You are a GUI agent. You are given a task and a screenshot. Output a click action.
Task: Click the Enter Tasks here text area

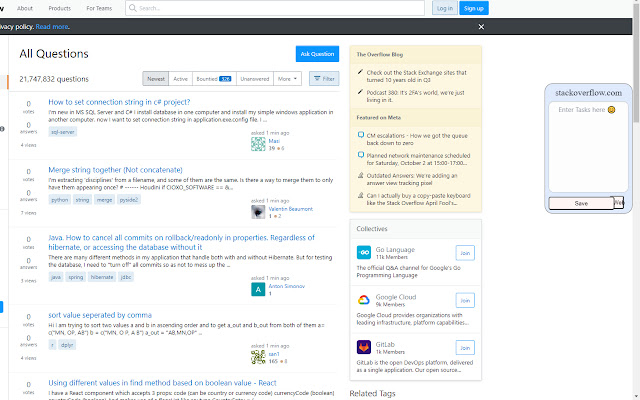(589, 147)
